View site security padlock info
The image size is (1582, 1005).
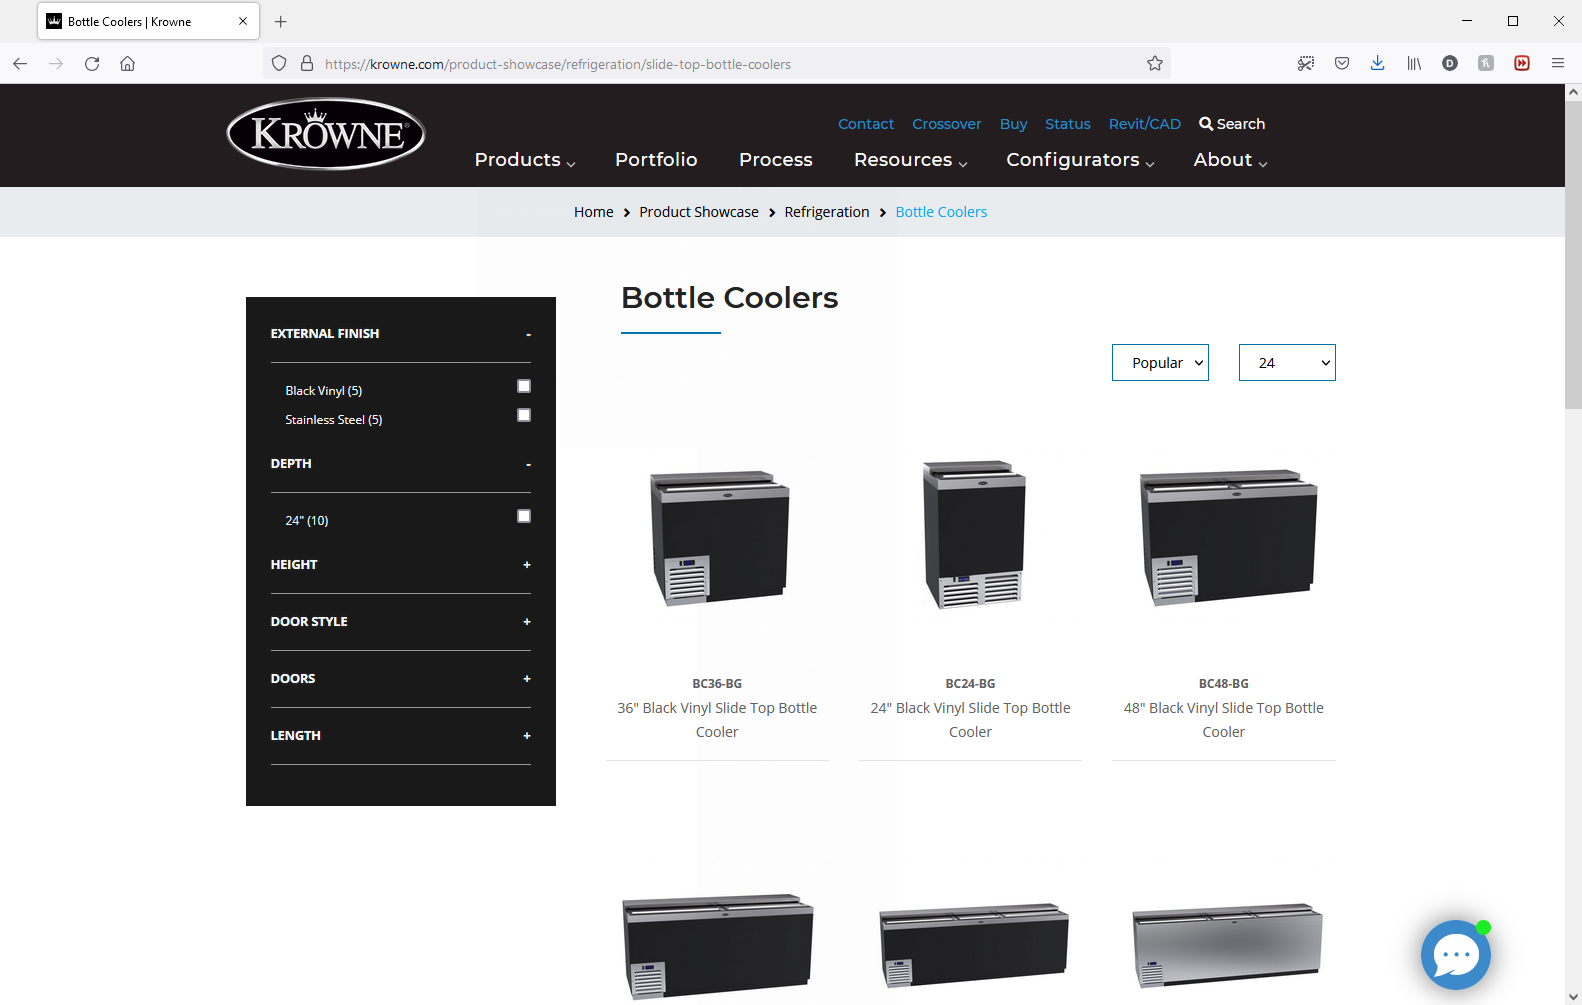(307, 64)
